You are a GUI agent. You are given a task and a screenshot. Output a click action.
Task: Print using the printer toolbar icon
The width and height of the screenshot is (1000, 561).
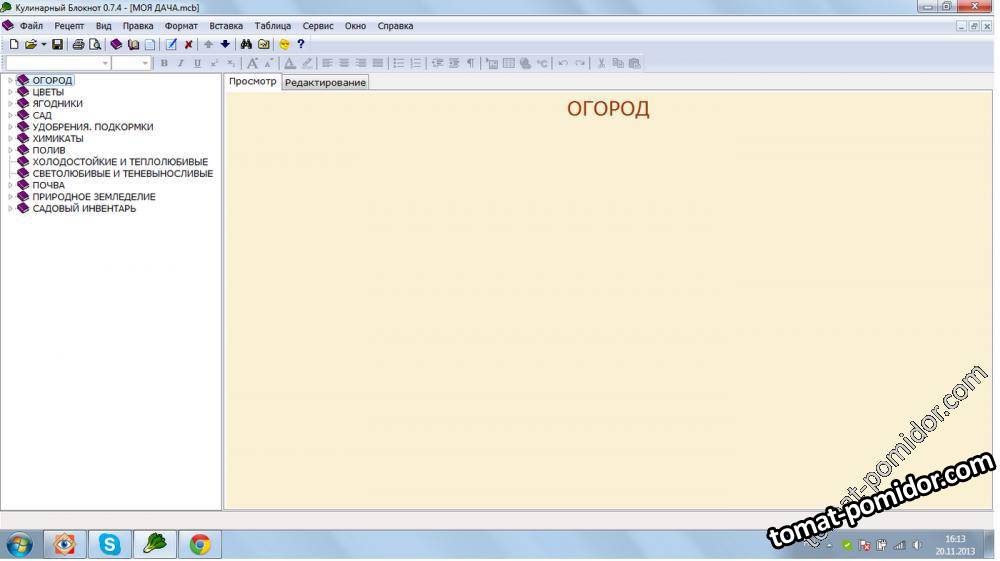coord(78,45)
